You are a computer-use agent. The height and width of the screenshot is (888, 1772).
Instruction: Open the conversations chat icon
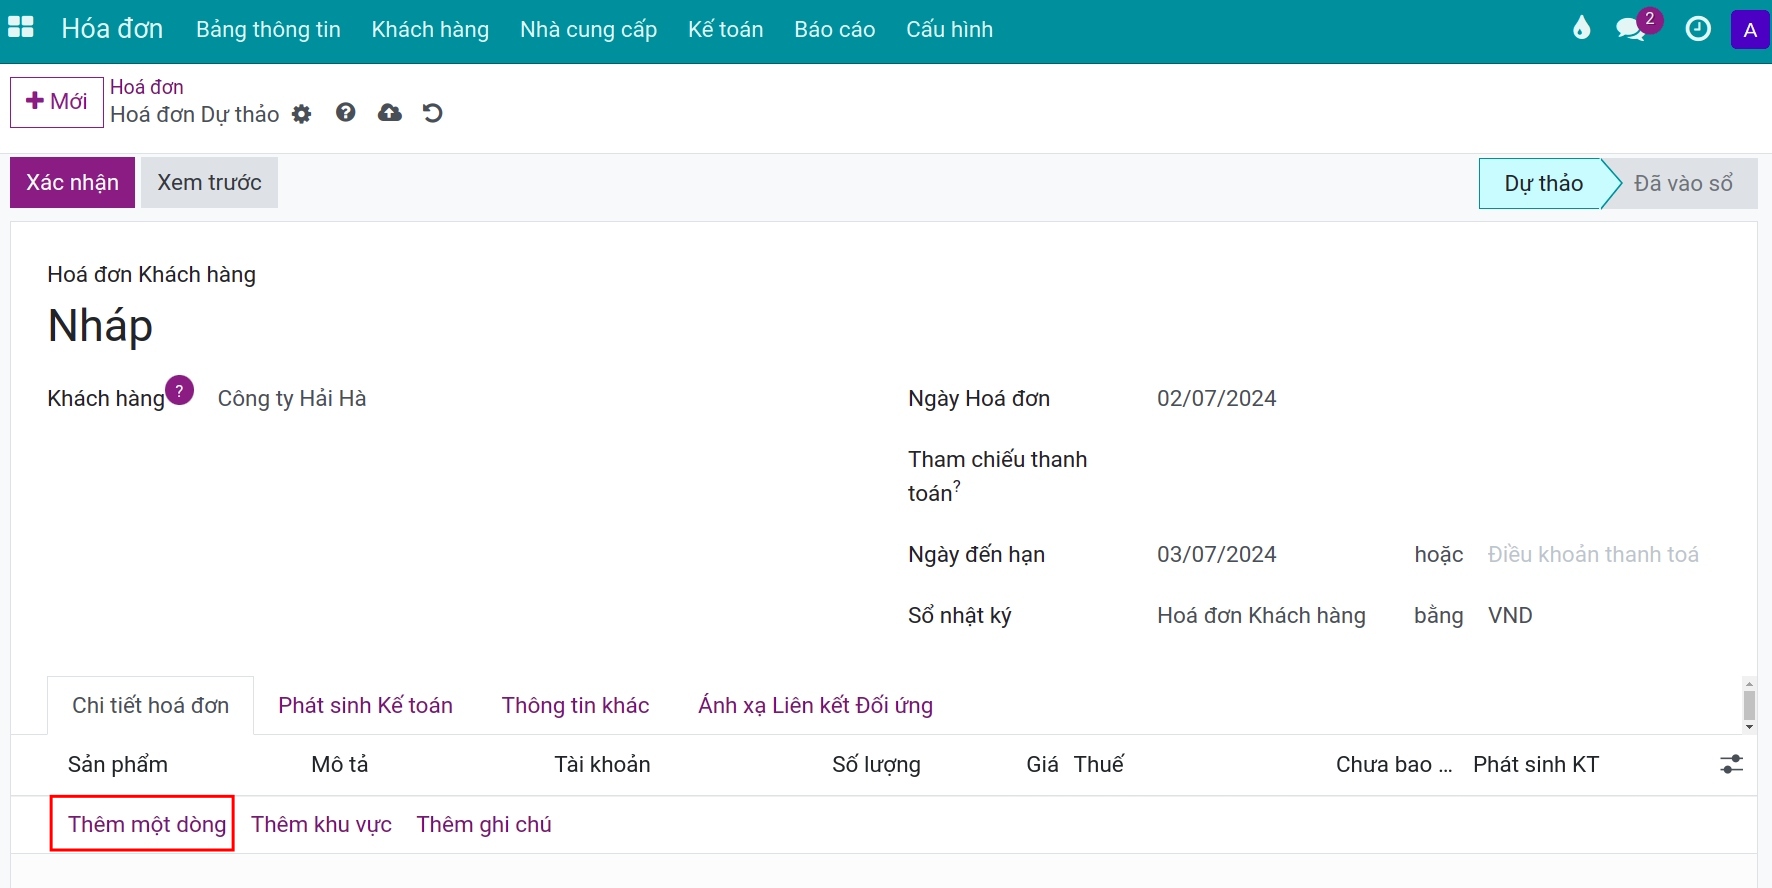[x=1632, y=29]
